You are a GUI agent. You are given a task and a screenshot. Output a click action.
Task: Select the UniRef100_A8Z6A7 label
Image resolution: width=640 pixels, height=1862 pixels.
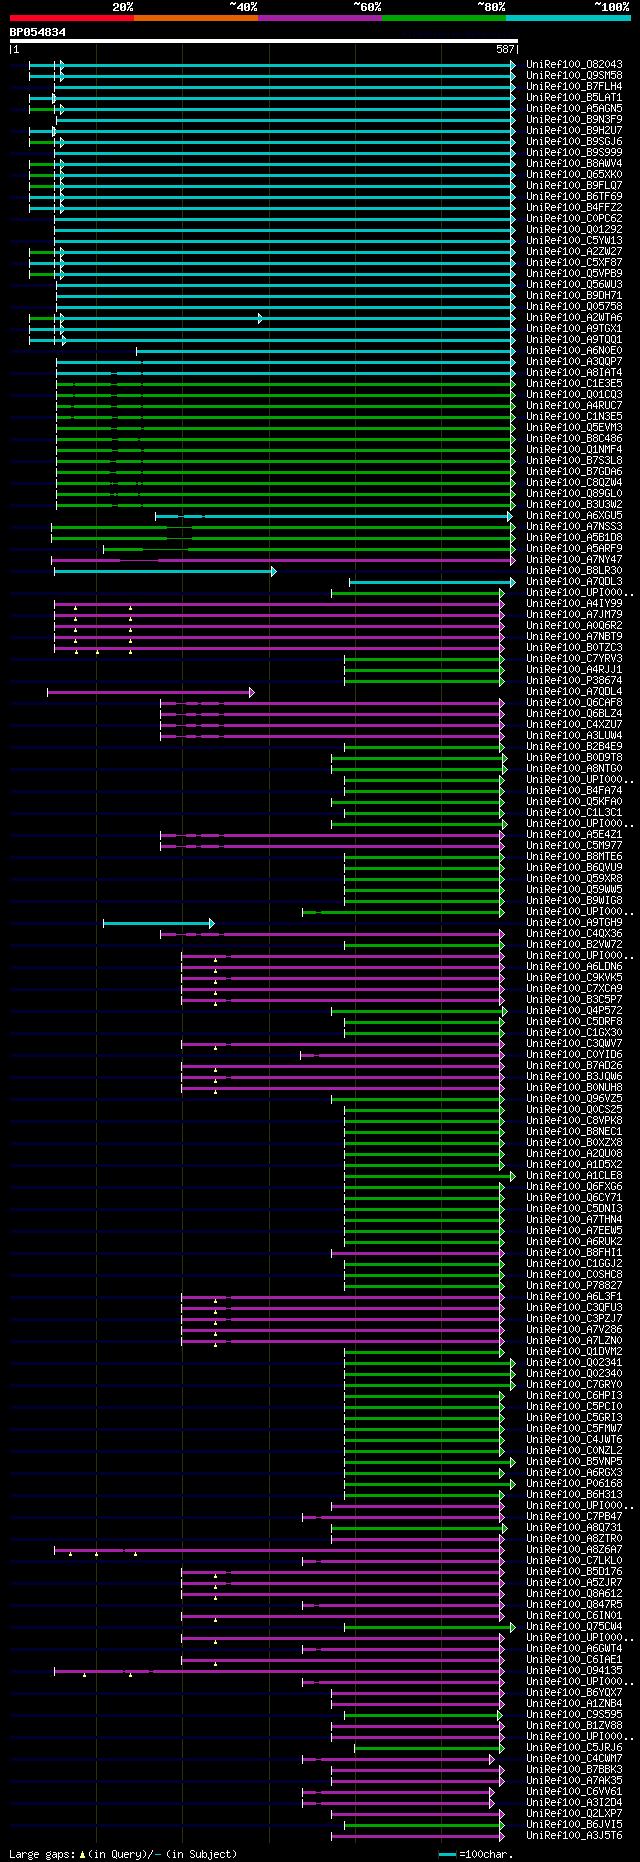(574, 1549)
